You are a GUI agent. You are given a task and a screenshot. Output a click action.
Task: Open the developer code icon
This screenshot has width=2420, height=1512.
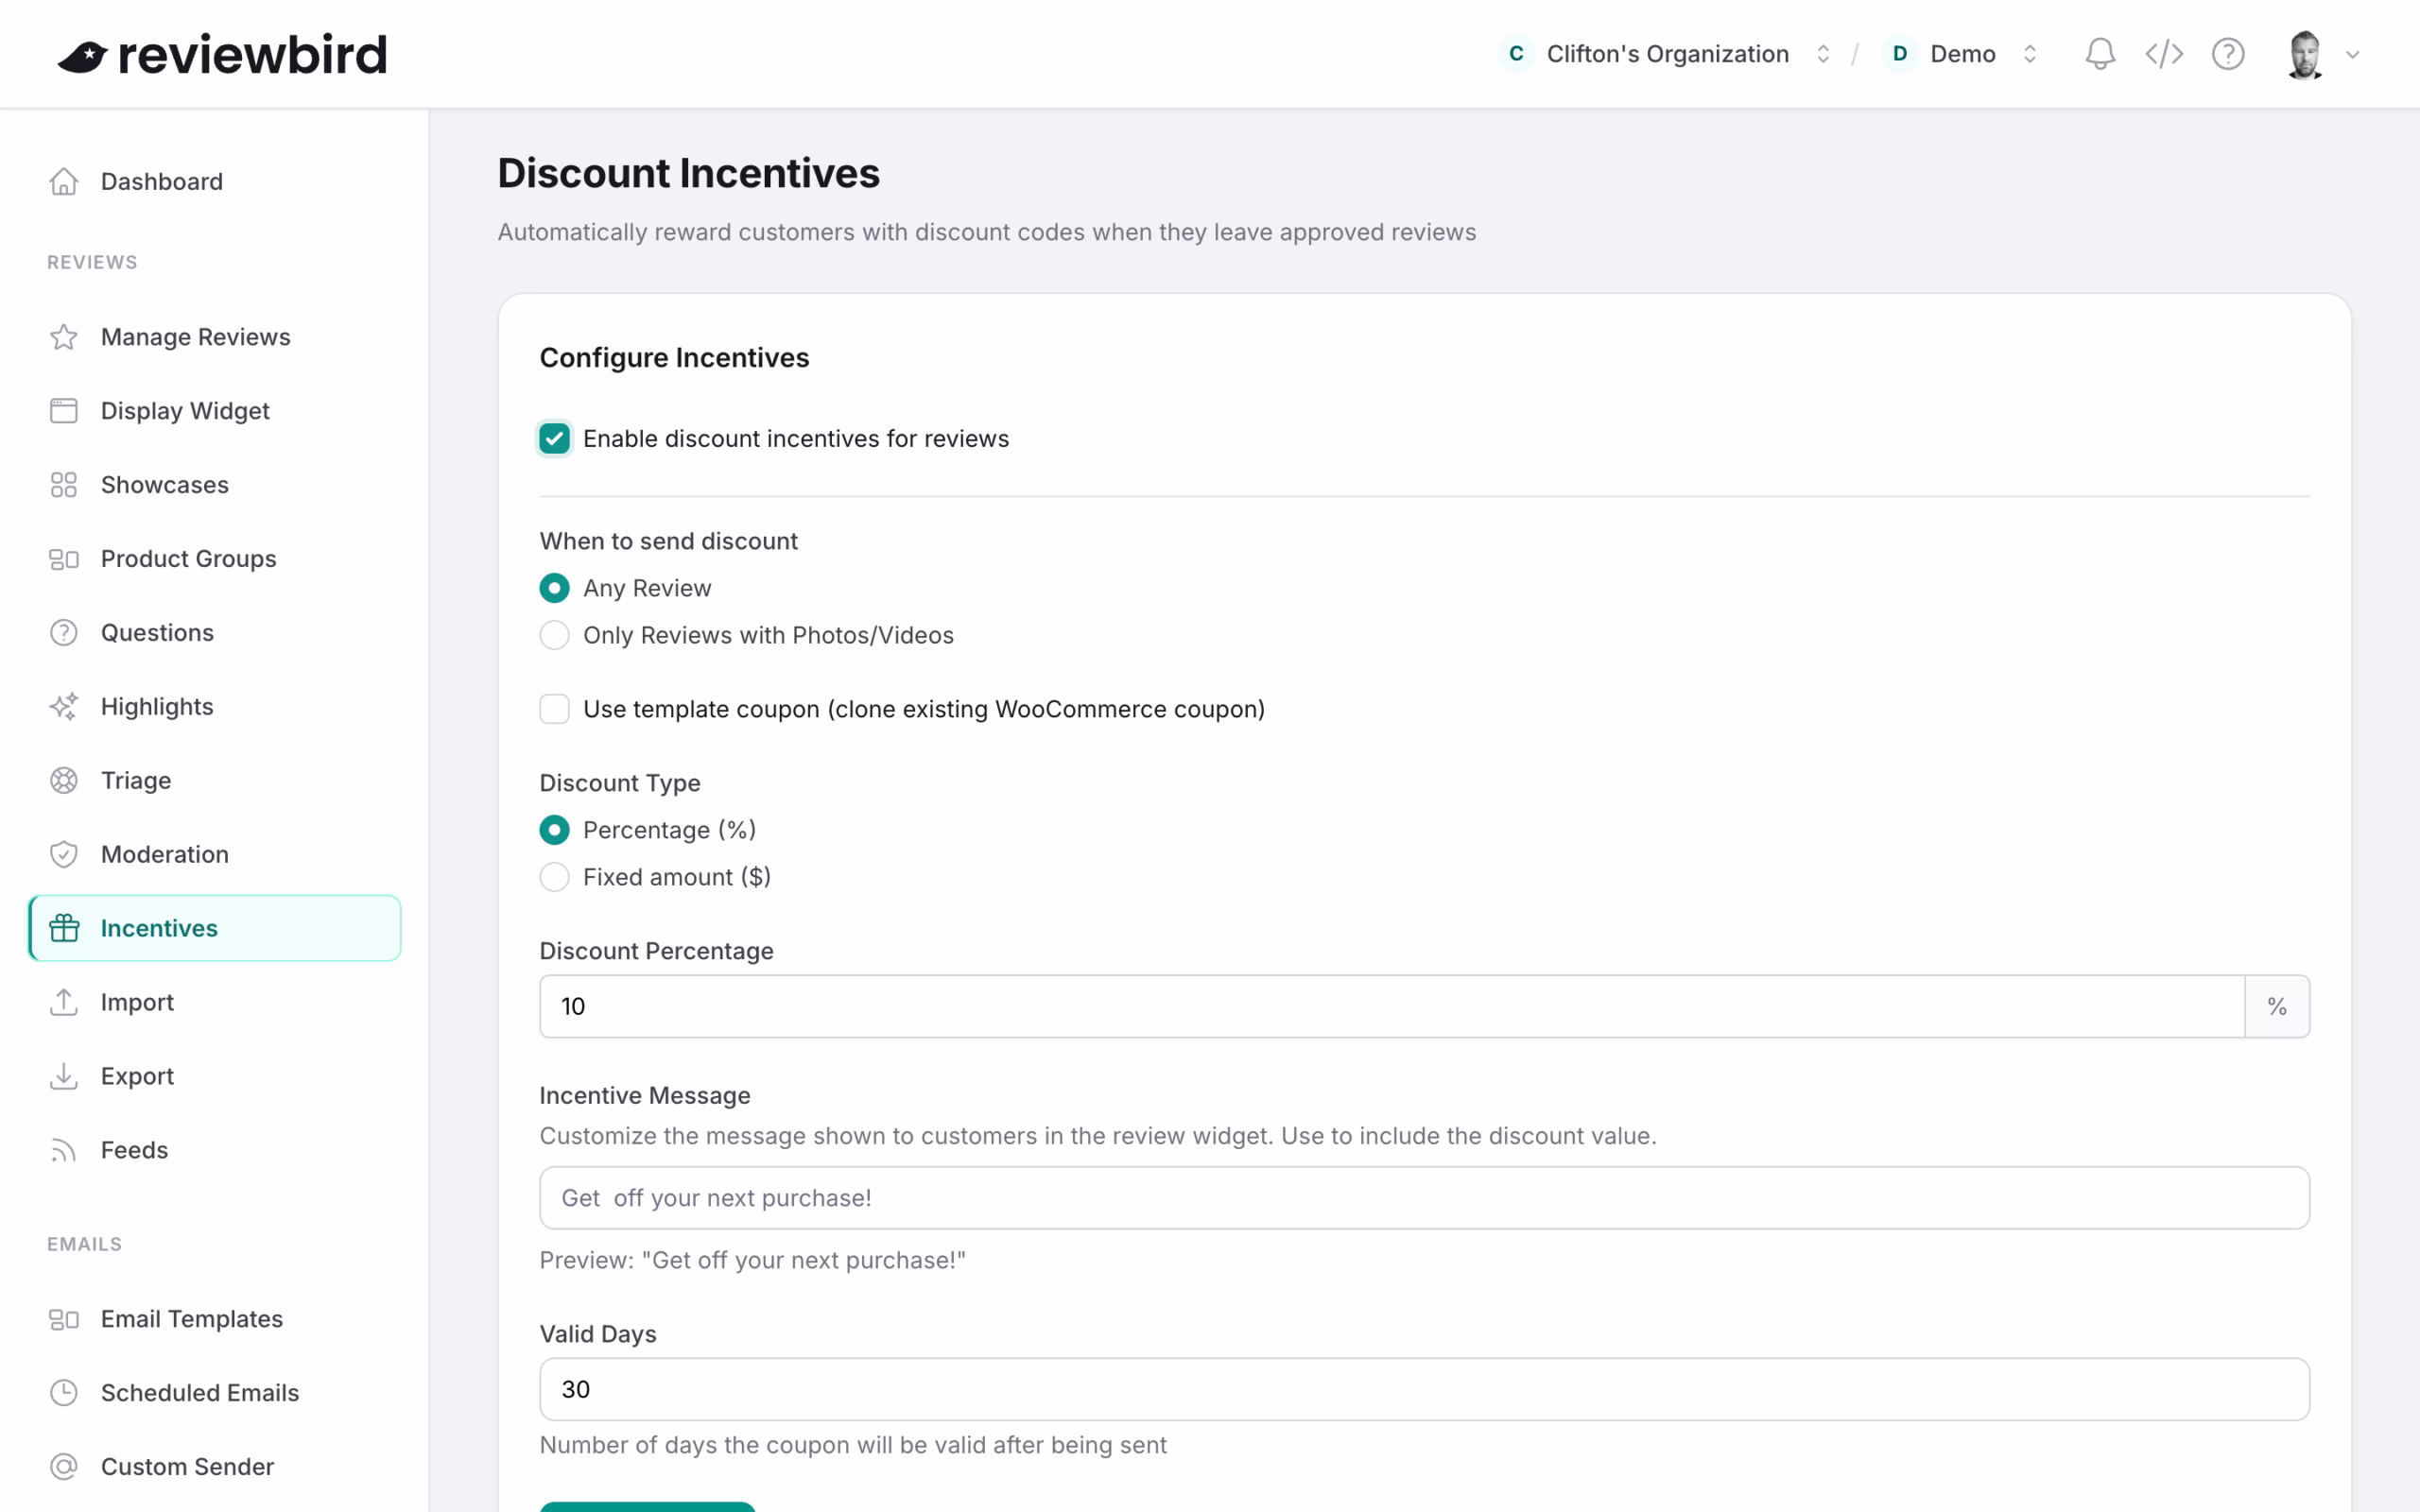pyautogui.click(x=2164, y=54)
